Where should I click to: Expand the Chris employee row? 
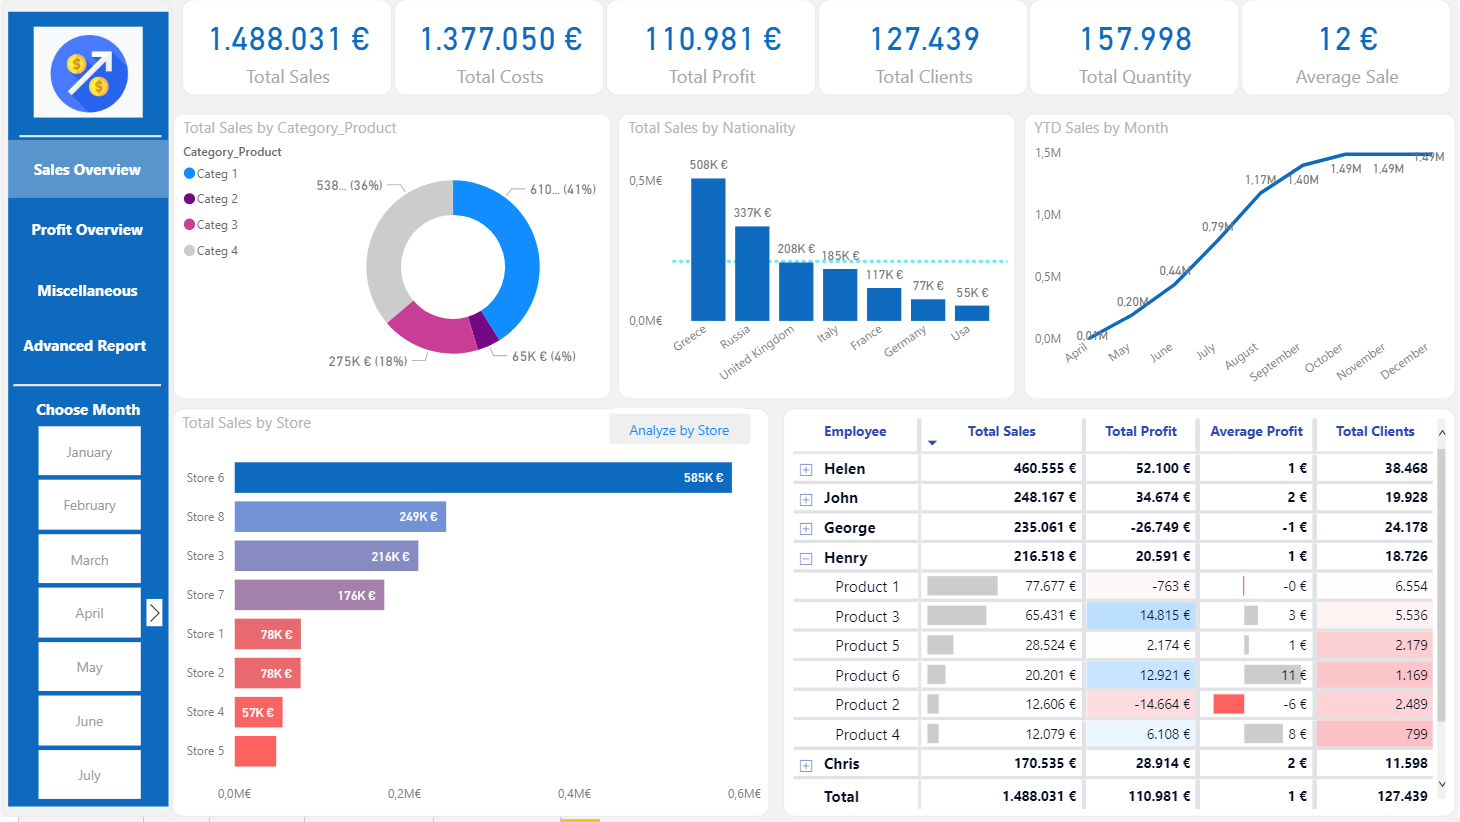[x=806, y=765]
